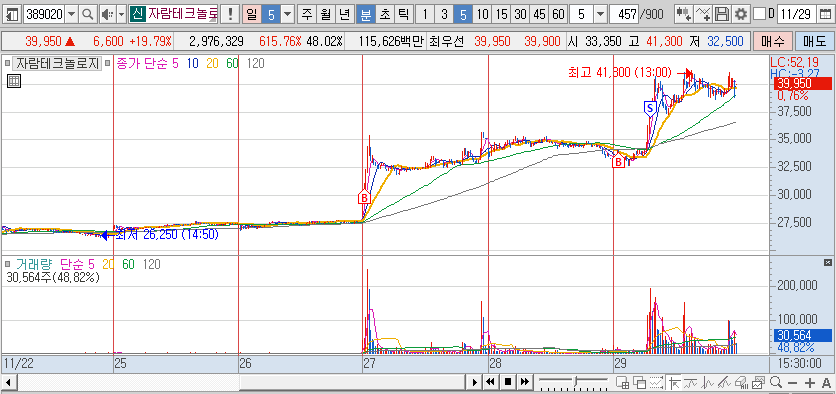Select daily 일 period
The height and width of the screenshot is (394, 836).
(x=252, y=14)
